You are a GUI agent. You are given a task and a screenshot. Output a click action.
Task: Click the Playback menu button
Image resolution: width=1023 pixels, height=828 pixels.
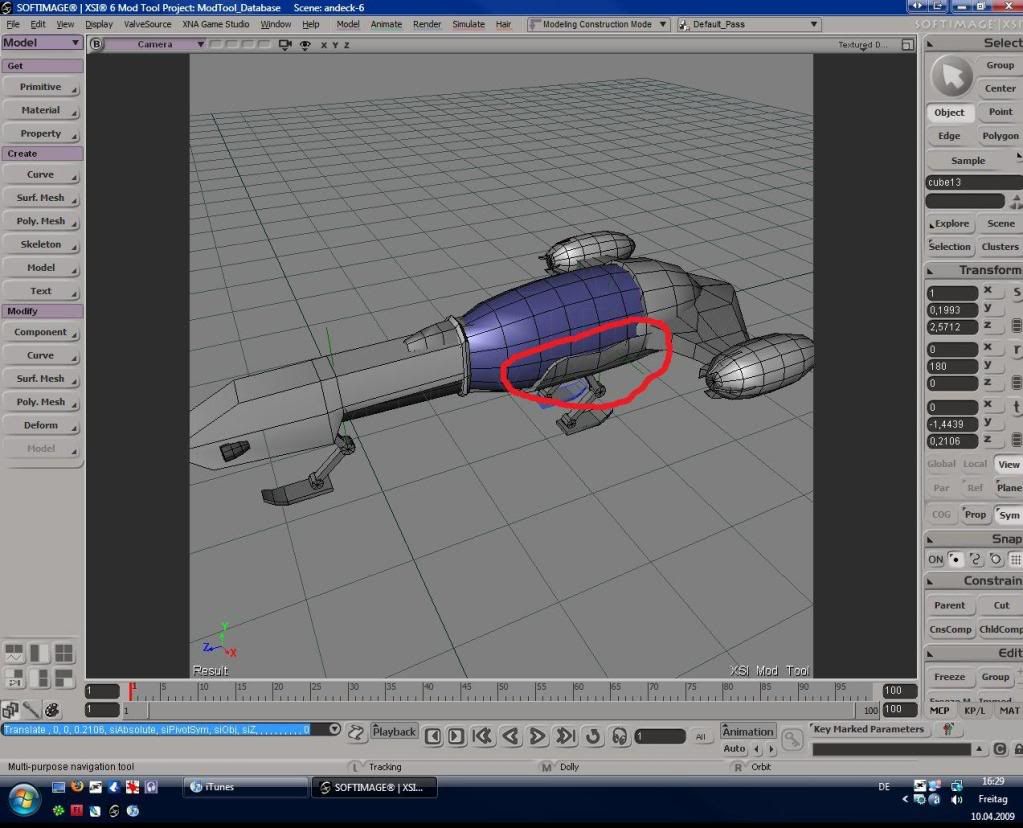coord(394,731)
